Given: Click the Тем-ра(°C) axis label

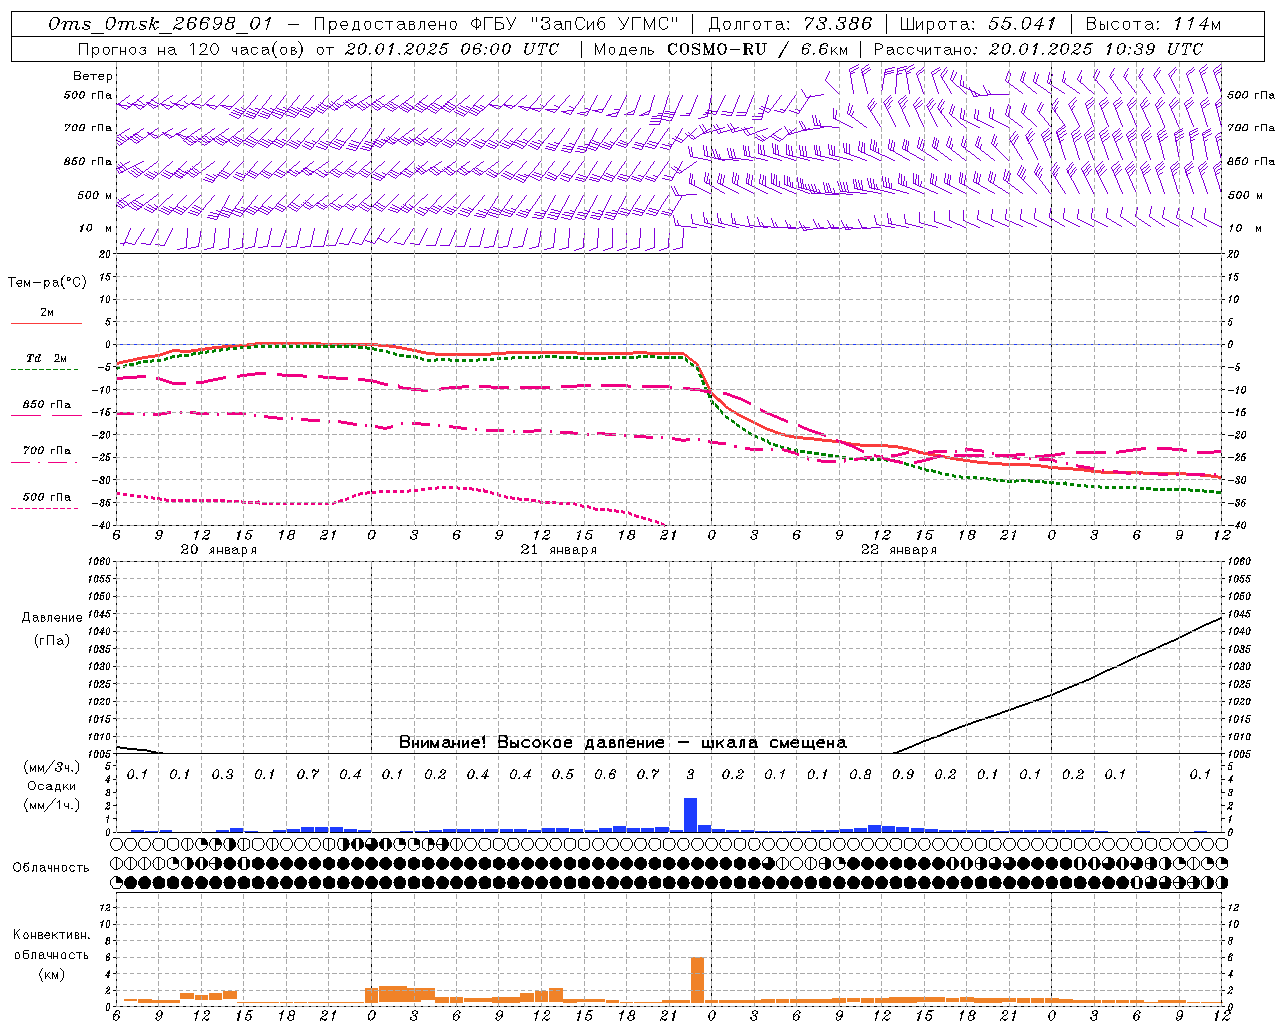Looking at the screenshot, I should (47, 283).
